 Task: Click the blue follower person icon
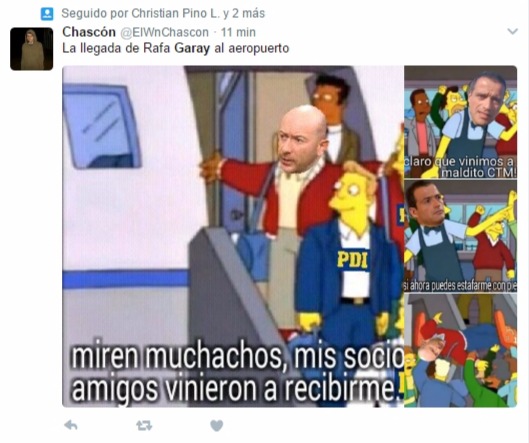click(x=47, y=14)
